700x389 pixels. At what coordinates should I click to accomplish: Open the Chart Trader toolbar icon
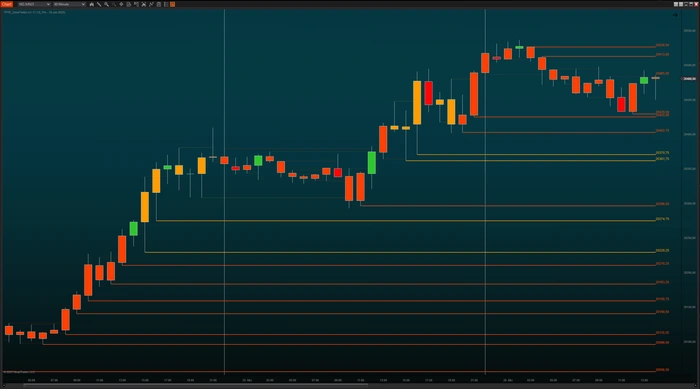136,4
